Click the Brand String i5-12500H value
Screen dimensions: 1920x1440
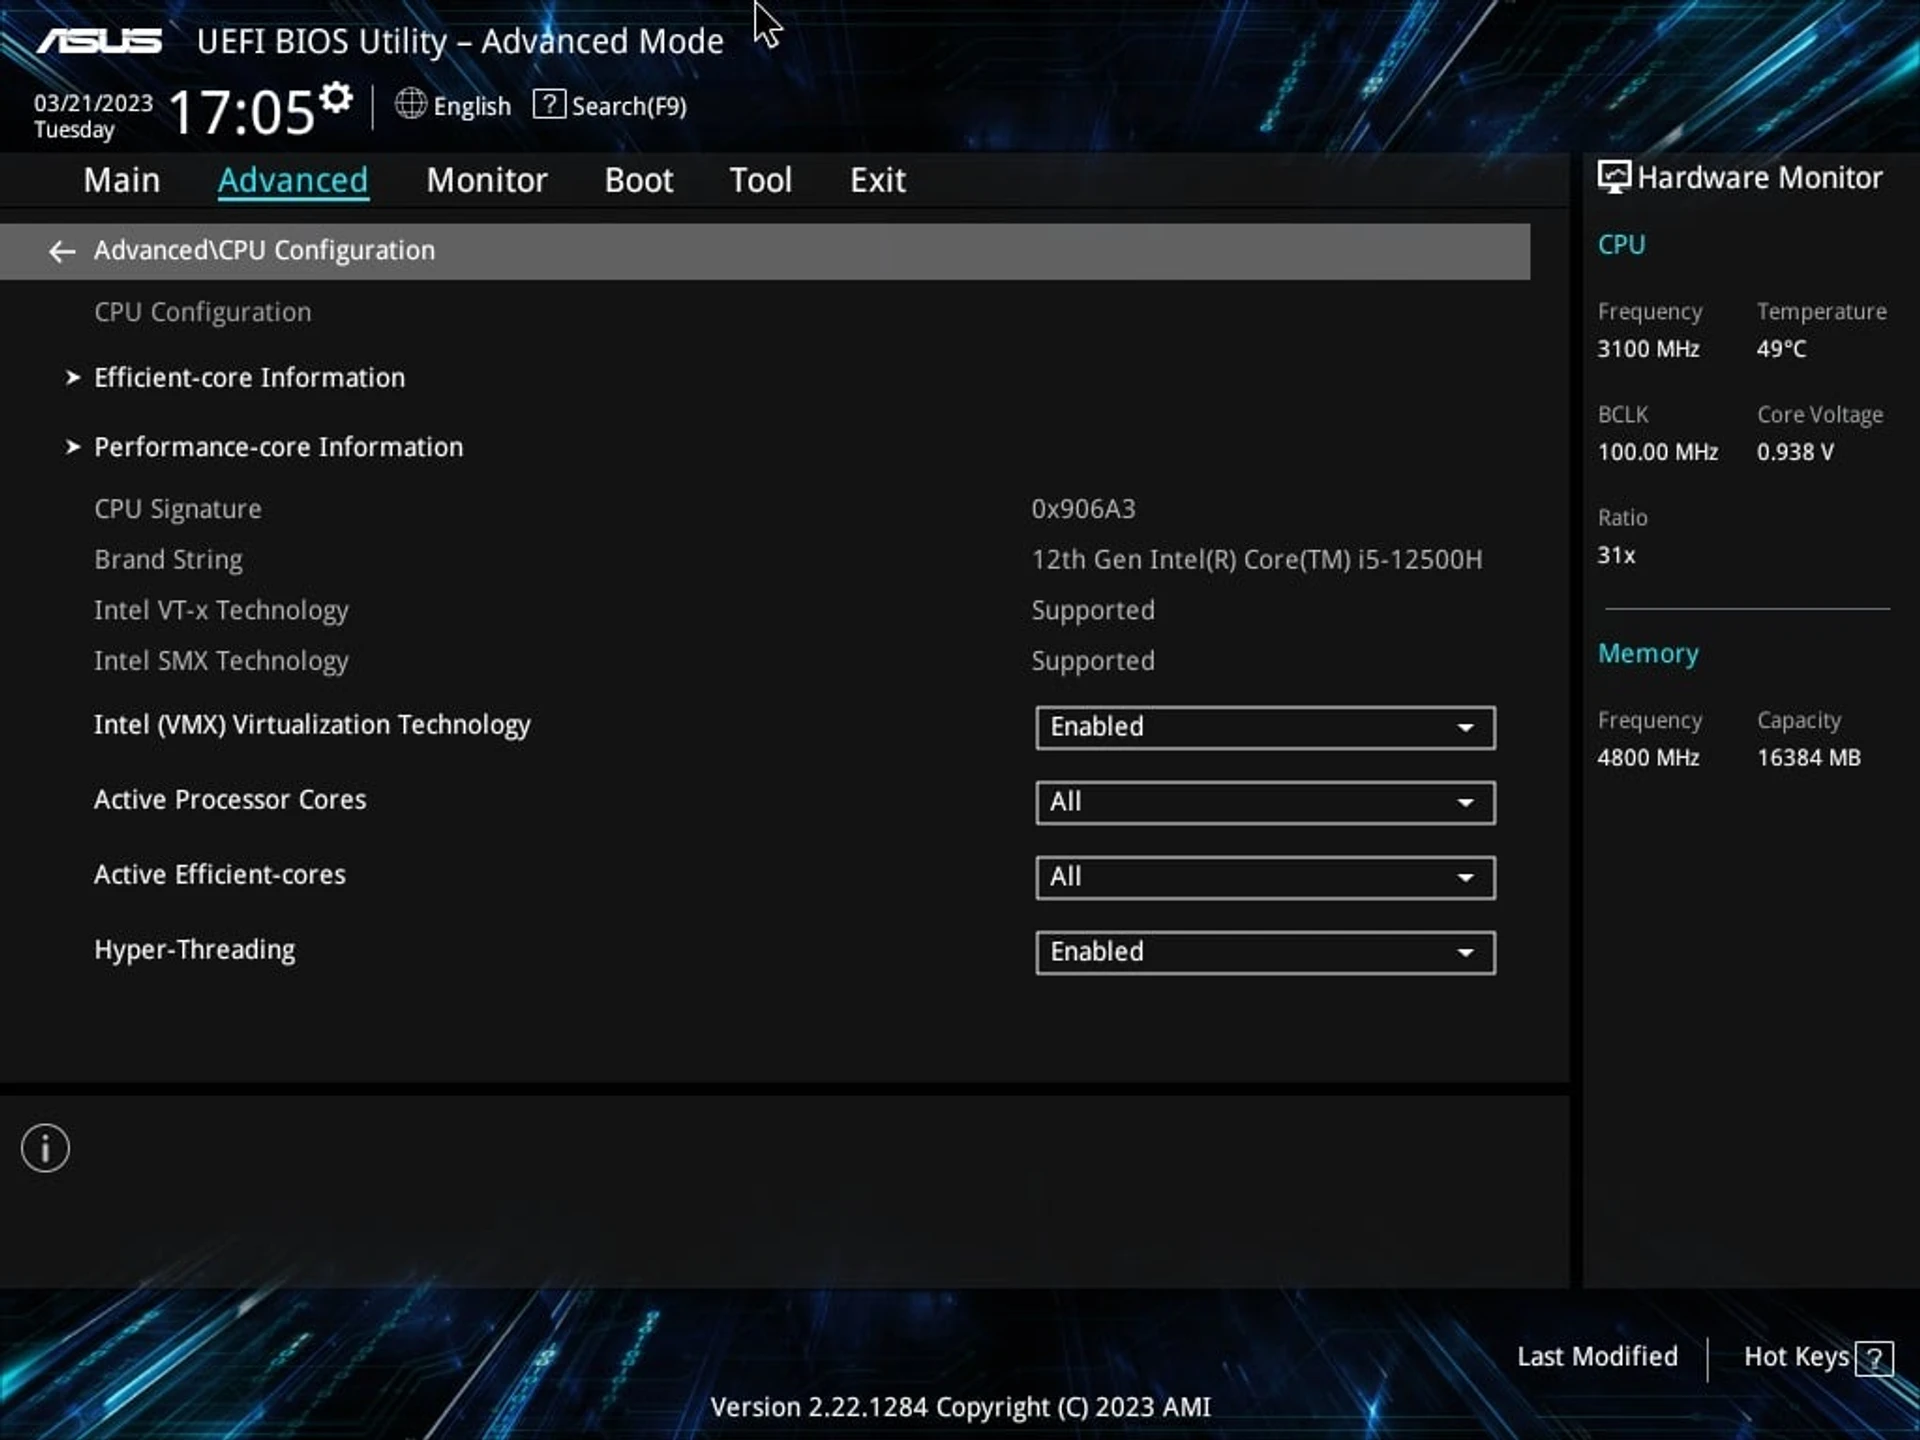click(1257, 560)
